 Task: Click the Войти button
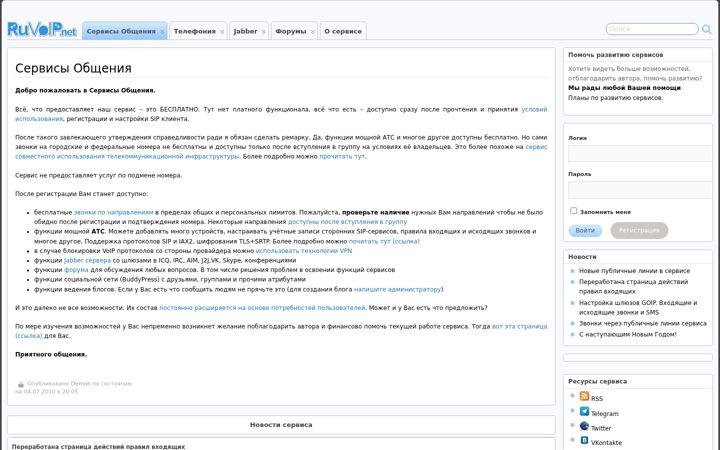pos(585,231)
